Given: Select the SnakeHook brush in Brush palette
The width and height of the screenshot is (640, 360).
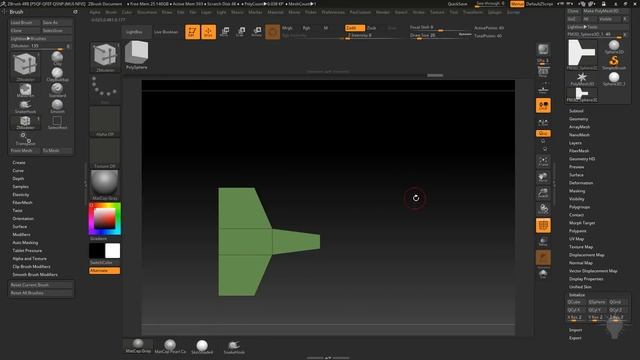Looking at the screenshot, I should [25, 107].
